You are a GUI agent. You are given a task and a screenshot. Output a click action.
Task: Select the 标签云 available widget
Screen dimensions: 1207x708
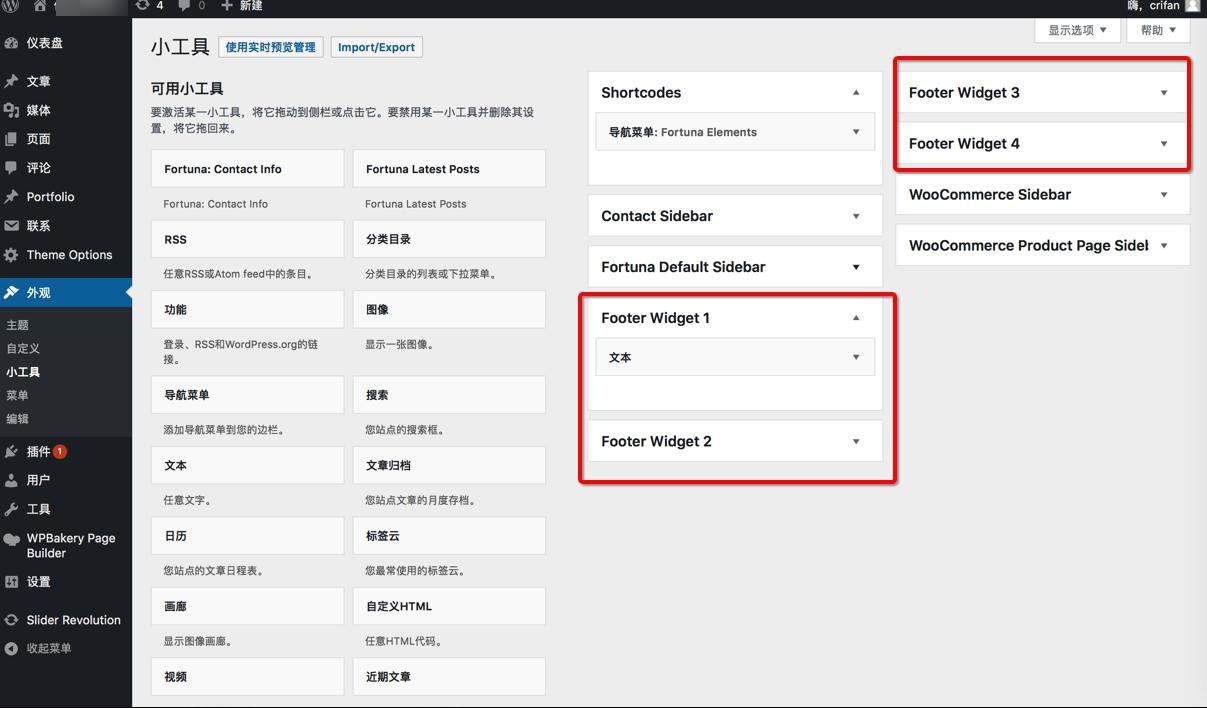449,536
